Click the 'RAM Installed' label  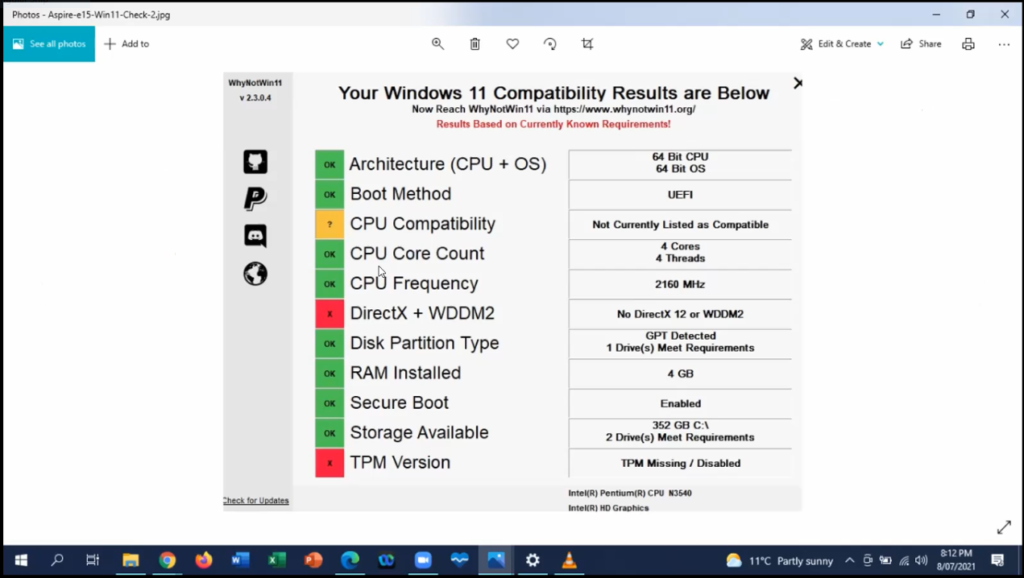tap(406, 373)
